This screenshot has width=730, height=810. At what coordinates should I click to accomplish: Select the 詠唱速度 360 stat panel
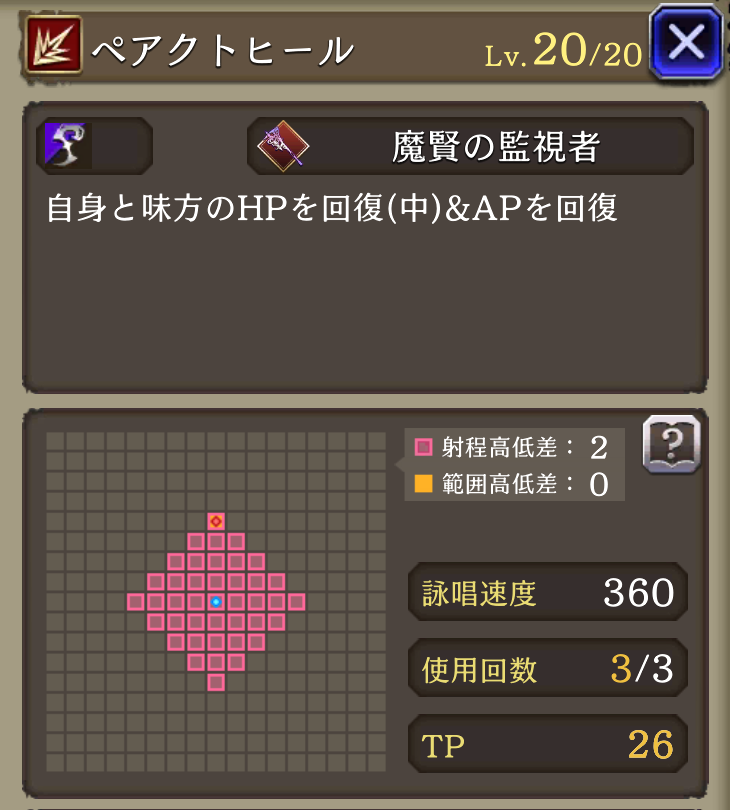pos(548,592)
